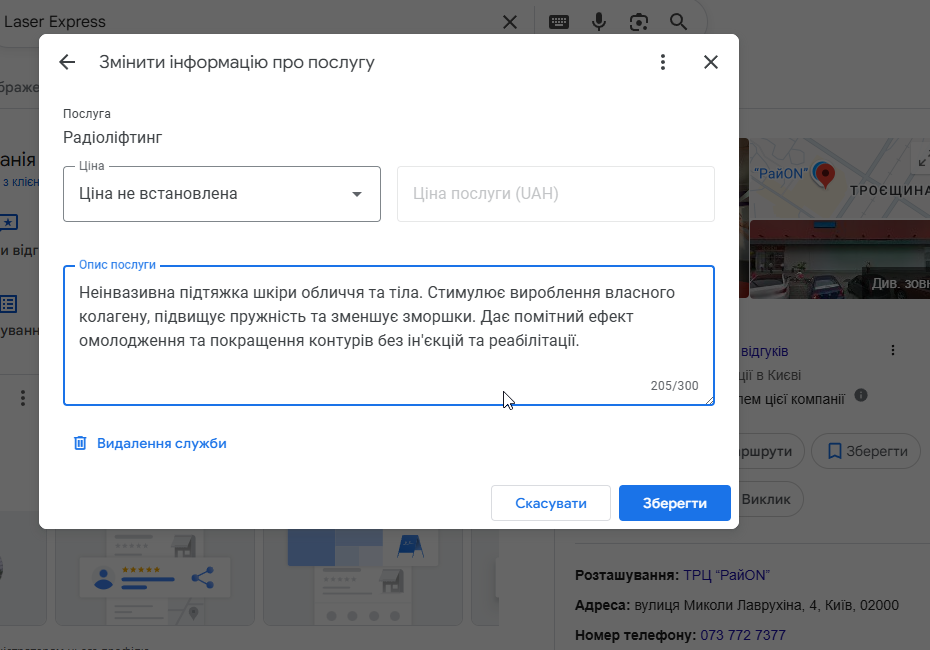Open the left-side three-dot menu behind dialog
Image resolution: width=930 pixels, height=650 pixels.
click(23, 398)
